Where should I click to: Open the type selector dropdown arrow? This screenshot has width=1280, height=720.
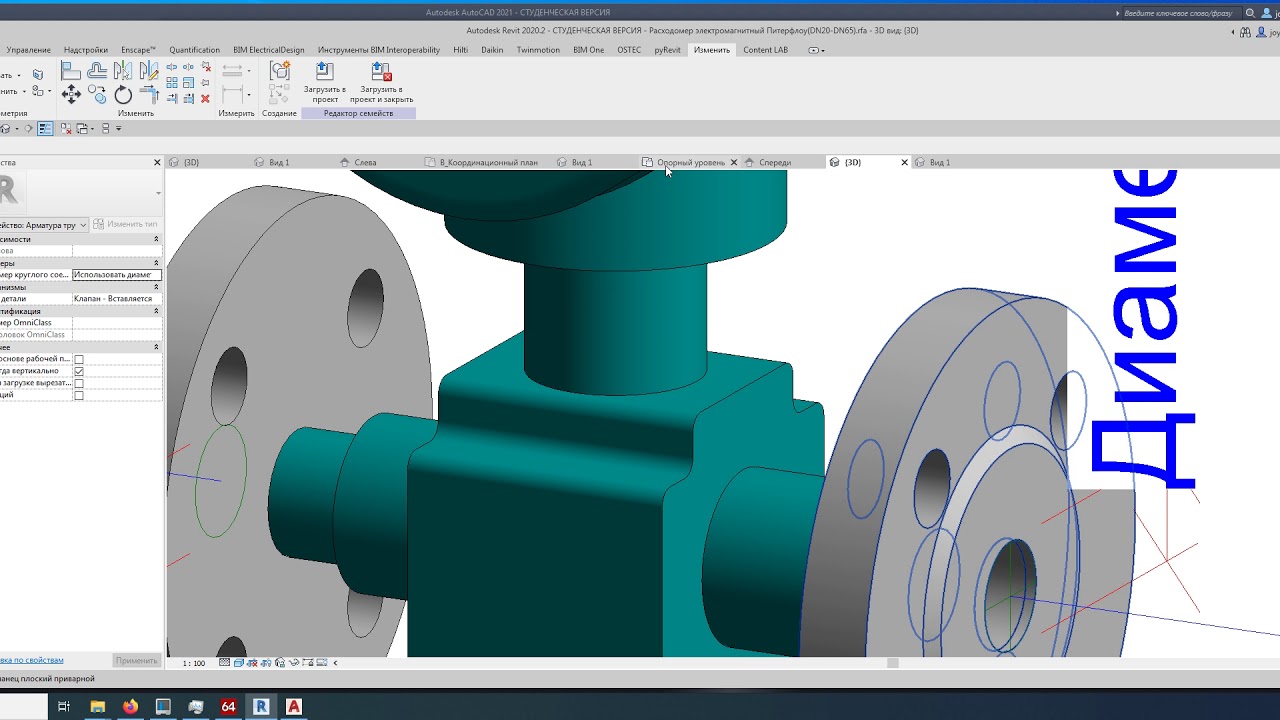(158, 193)
